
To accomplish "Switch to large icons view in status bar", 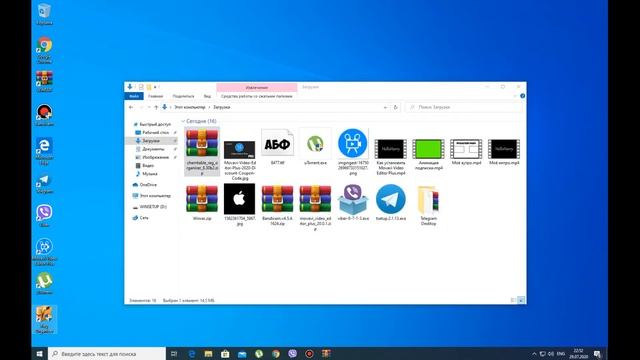I will pos(521,300).
